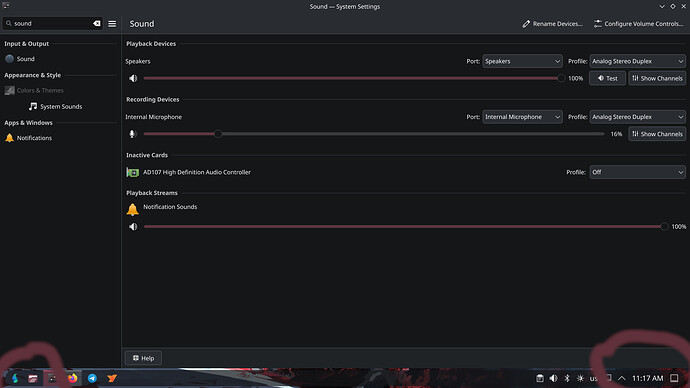690x388 pixels.
Task: Test the Speakers output
Action: tap(607, 78)
